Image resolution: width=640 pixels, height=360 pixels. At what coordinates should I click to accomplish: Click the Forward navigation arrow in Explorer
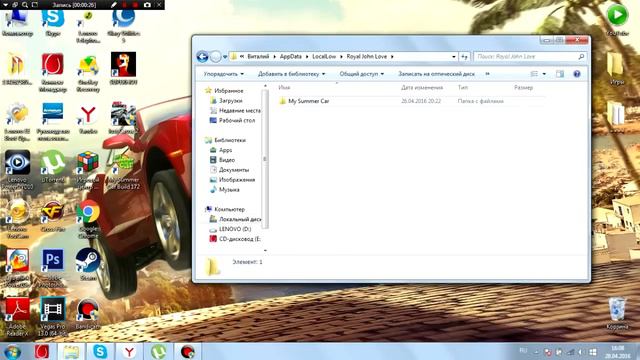[x=216, y=56]
